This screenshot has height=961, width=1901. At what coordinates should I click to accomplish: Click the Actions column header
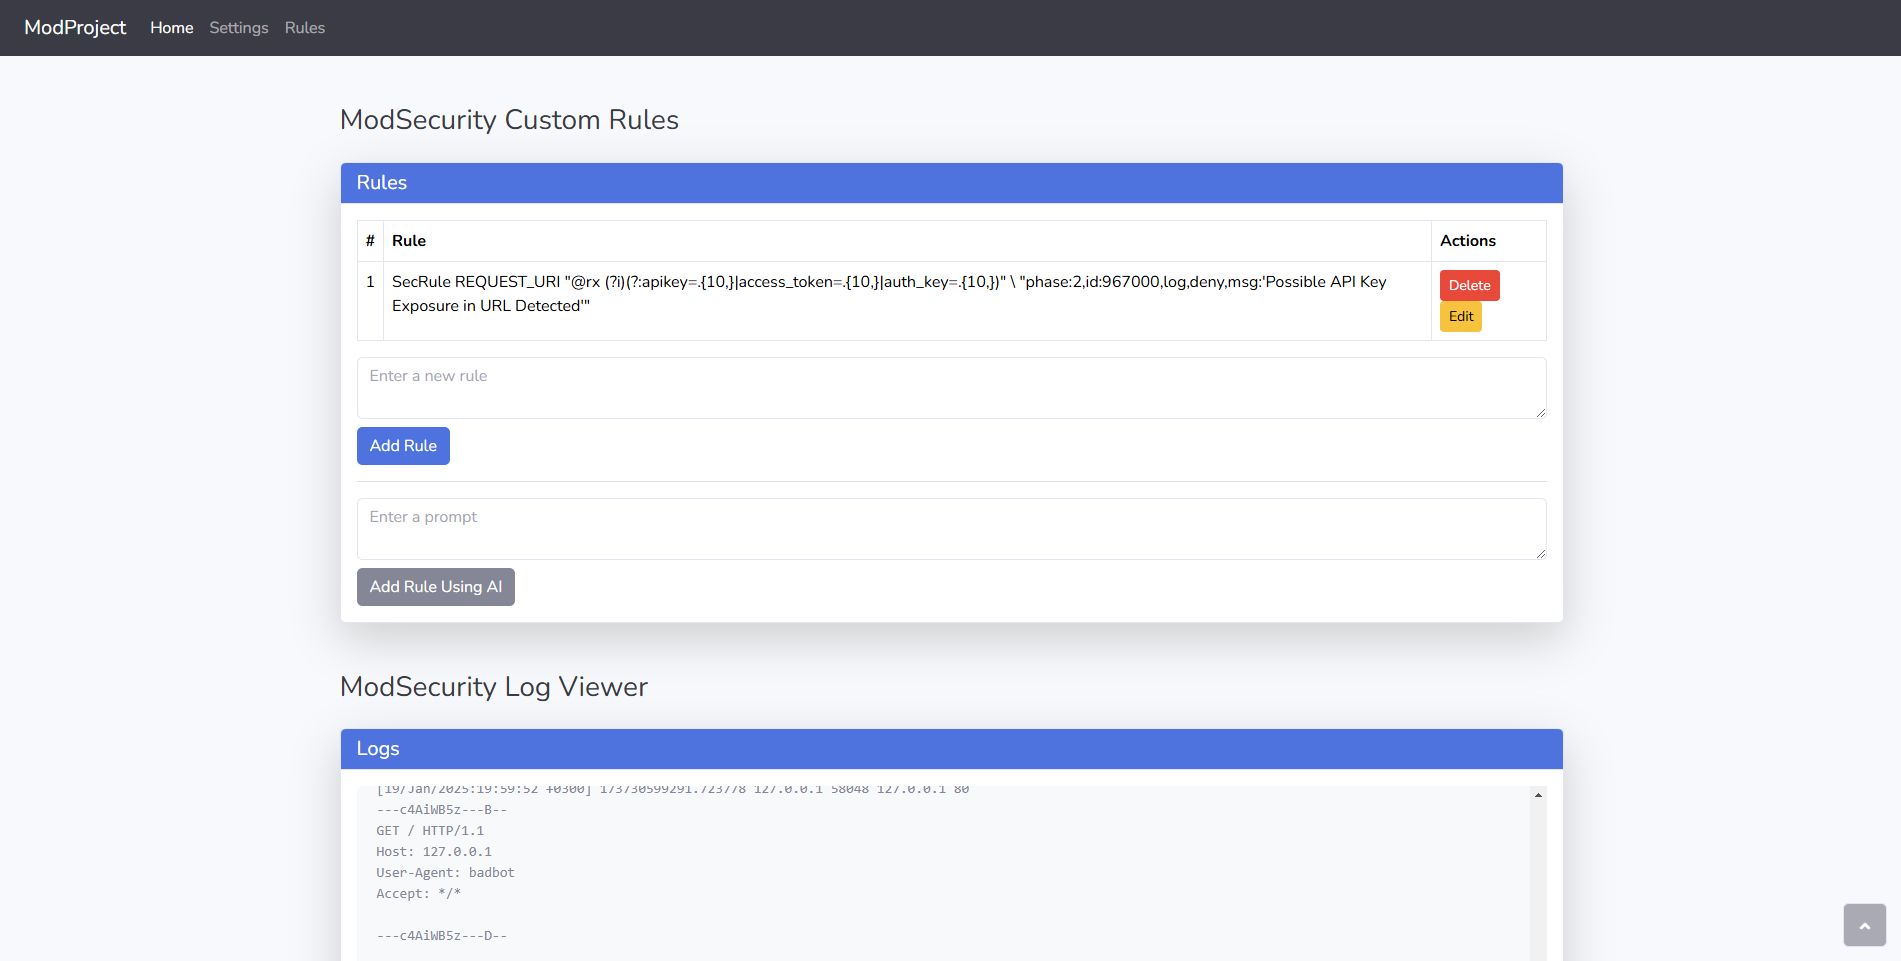coord(1467,241)
